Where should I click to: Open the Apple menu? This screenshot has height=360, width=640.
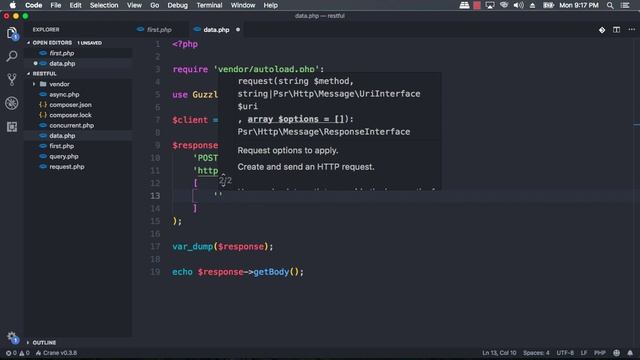pyautogui.click(x=13, y=5)
